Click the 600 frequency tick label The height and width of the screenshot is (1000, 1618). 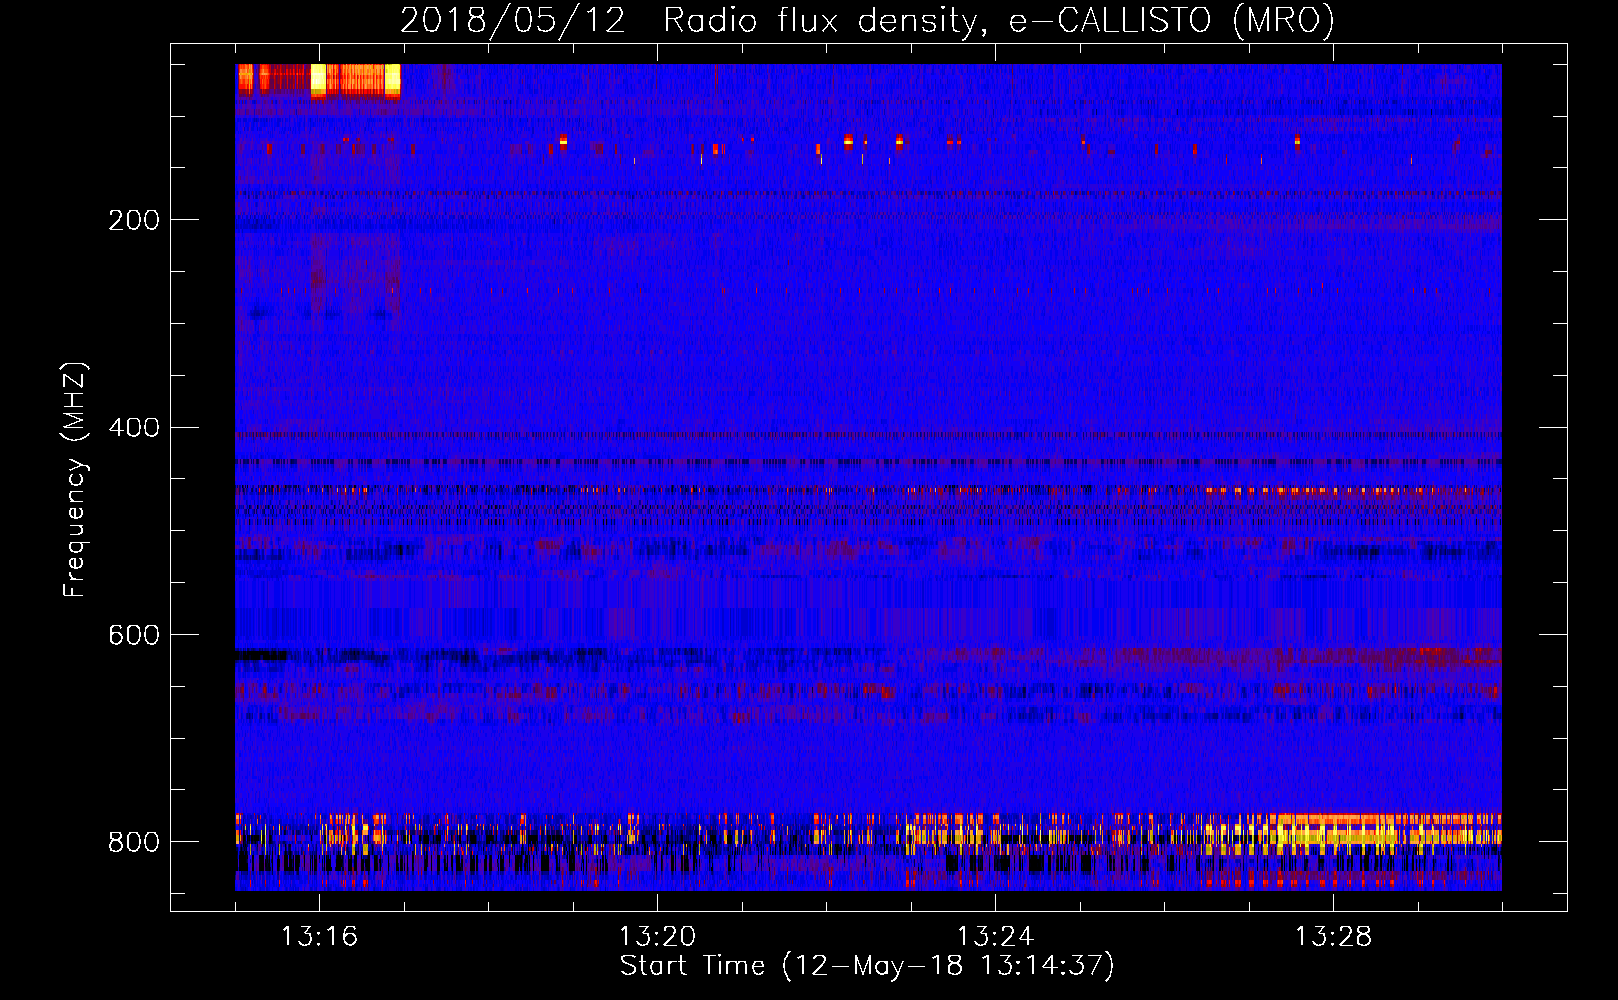tap(134, 636)
